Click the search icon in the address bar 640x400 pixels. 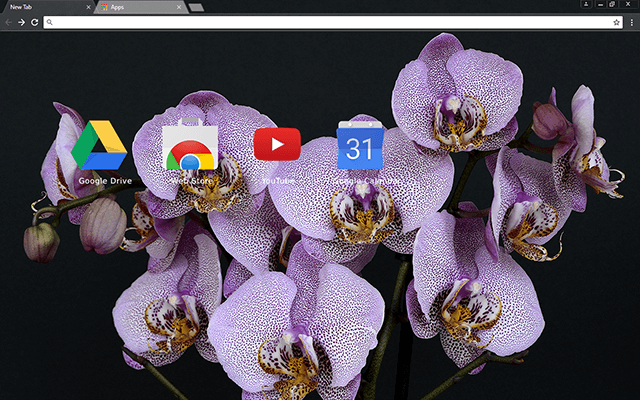pos(49,22)
